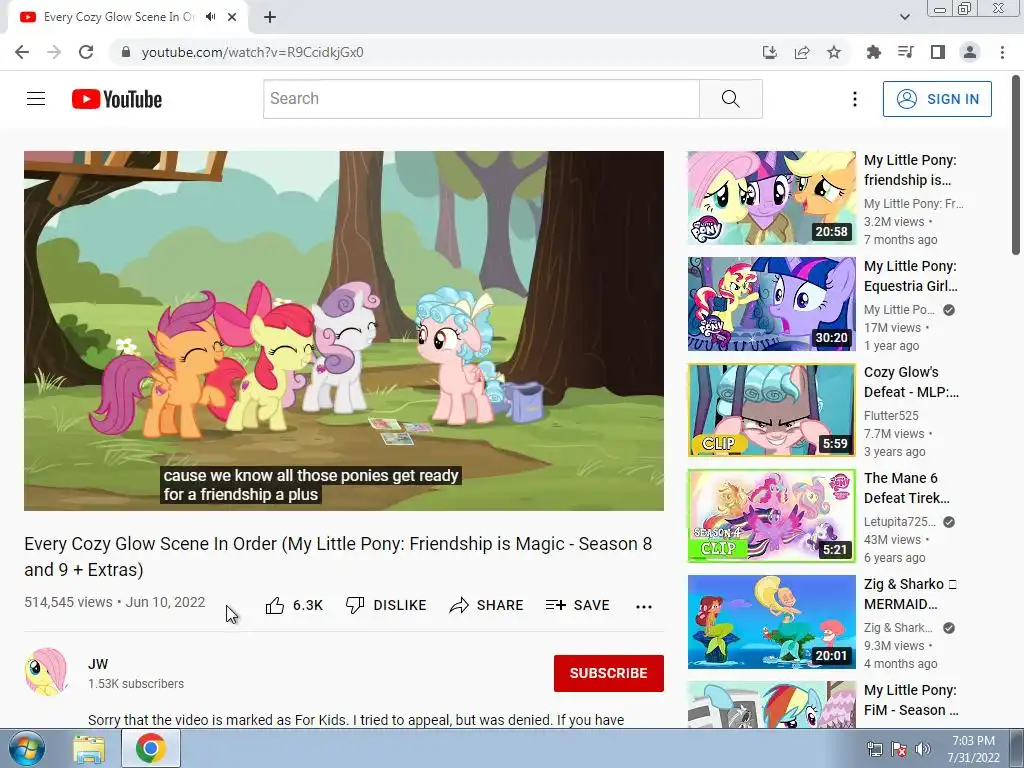The height and width of the screenshot is (768, 1024).
Task: Click install/download page icon in address bar
Action: [770, 52]
